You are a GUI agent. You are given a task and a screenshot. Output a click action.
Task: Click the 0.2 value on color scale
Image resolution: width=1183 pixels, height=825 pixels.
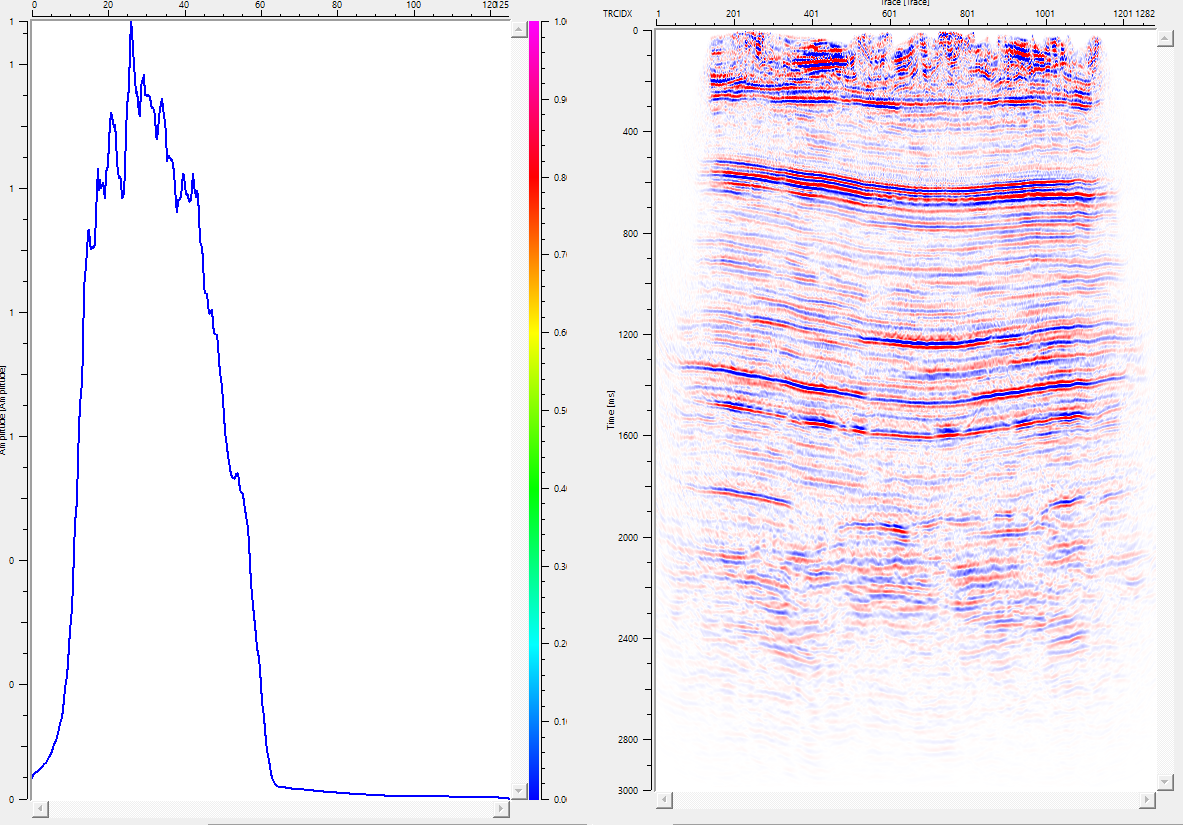tap(560, 644)
